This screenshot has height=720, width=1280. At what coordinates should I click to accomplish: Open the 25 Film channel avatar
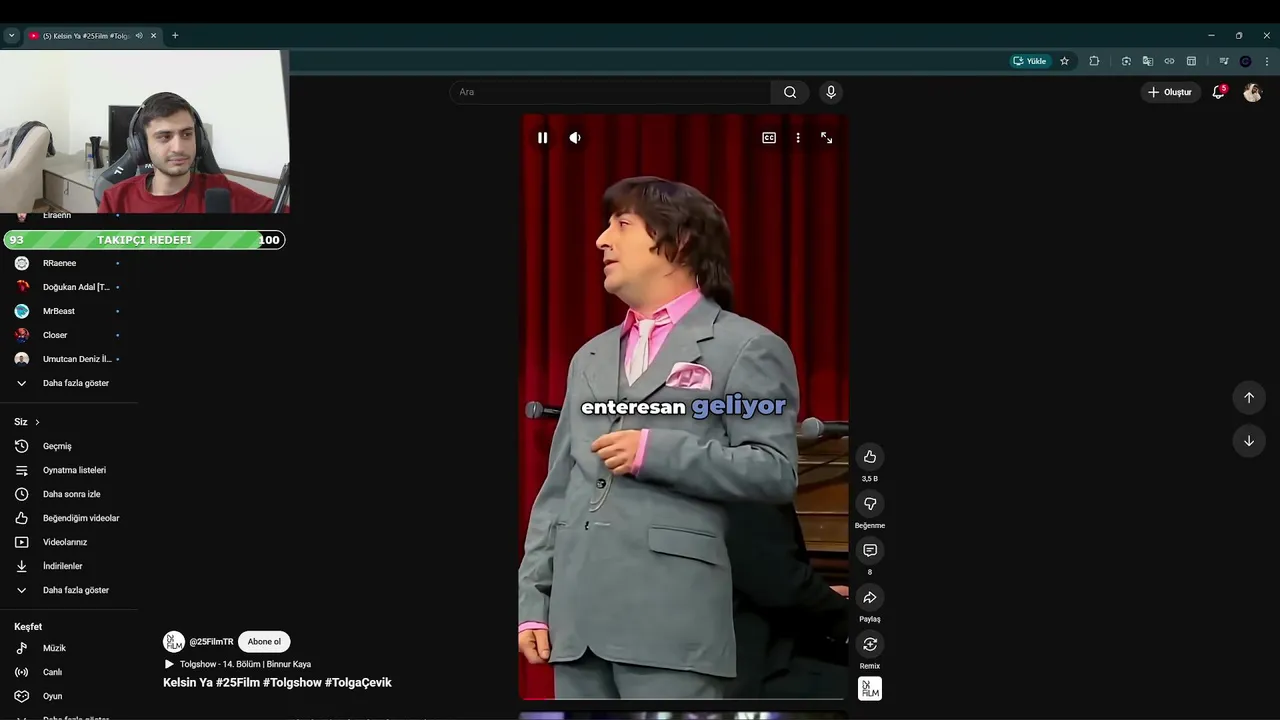point(174,642)
